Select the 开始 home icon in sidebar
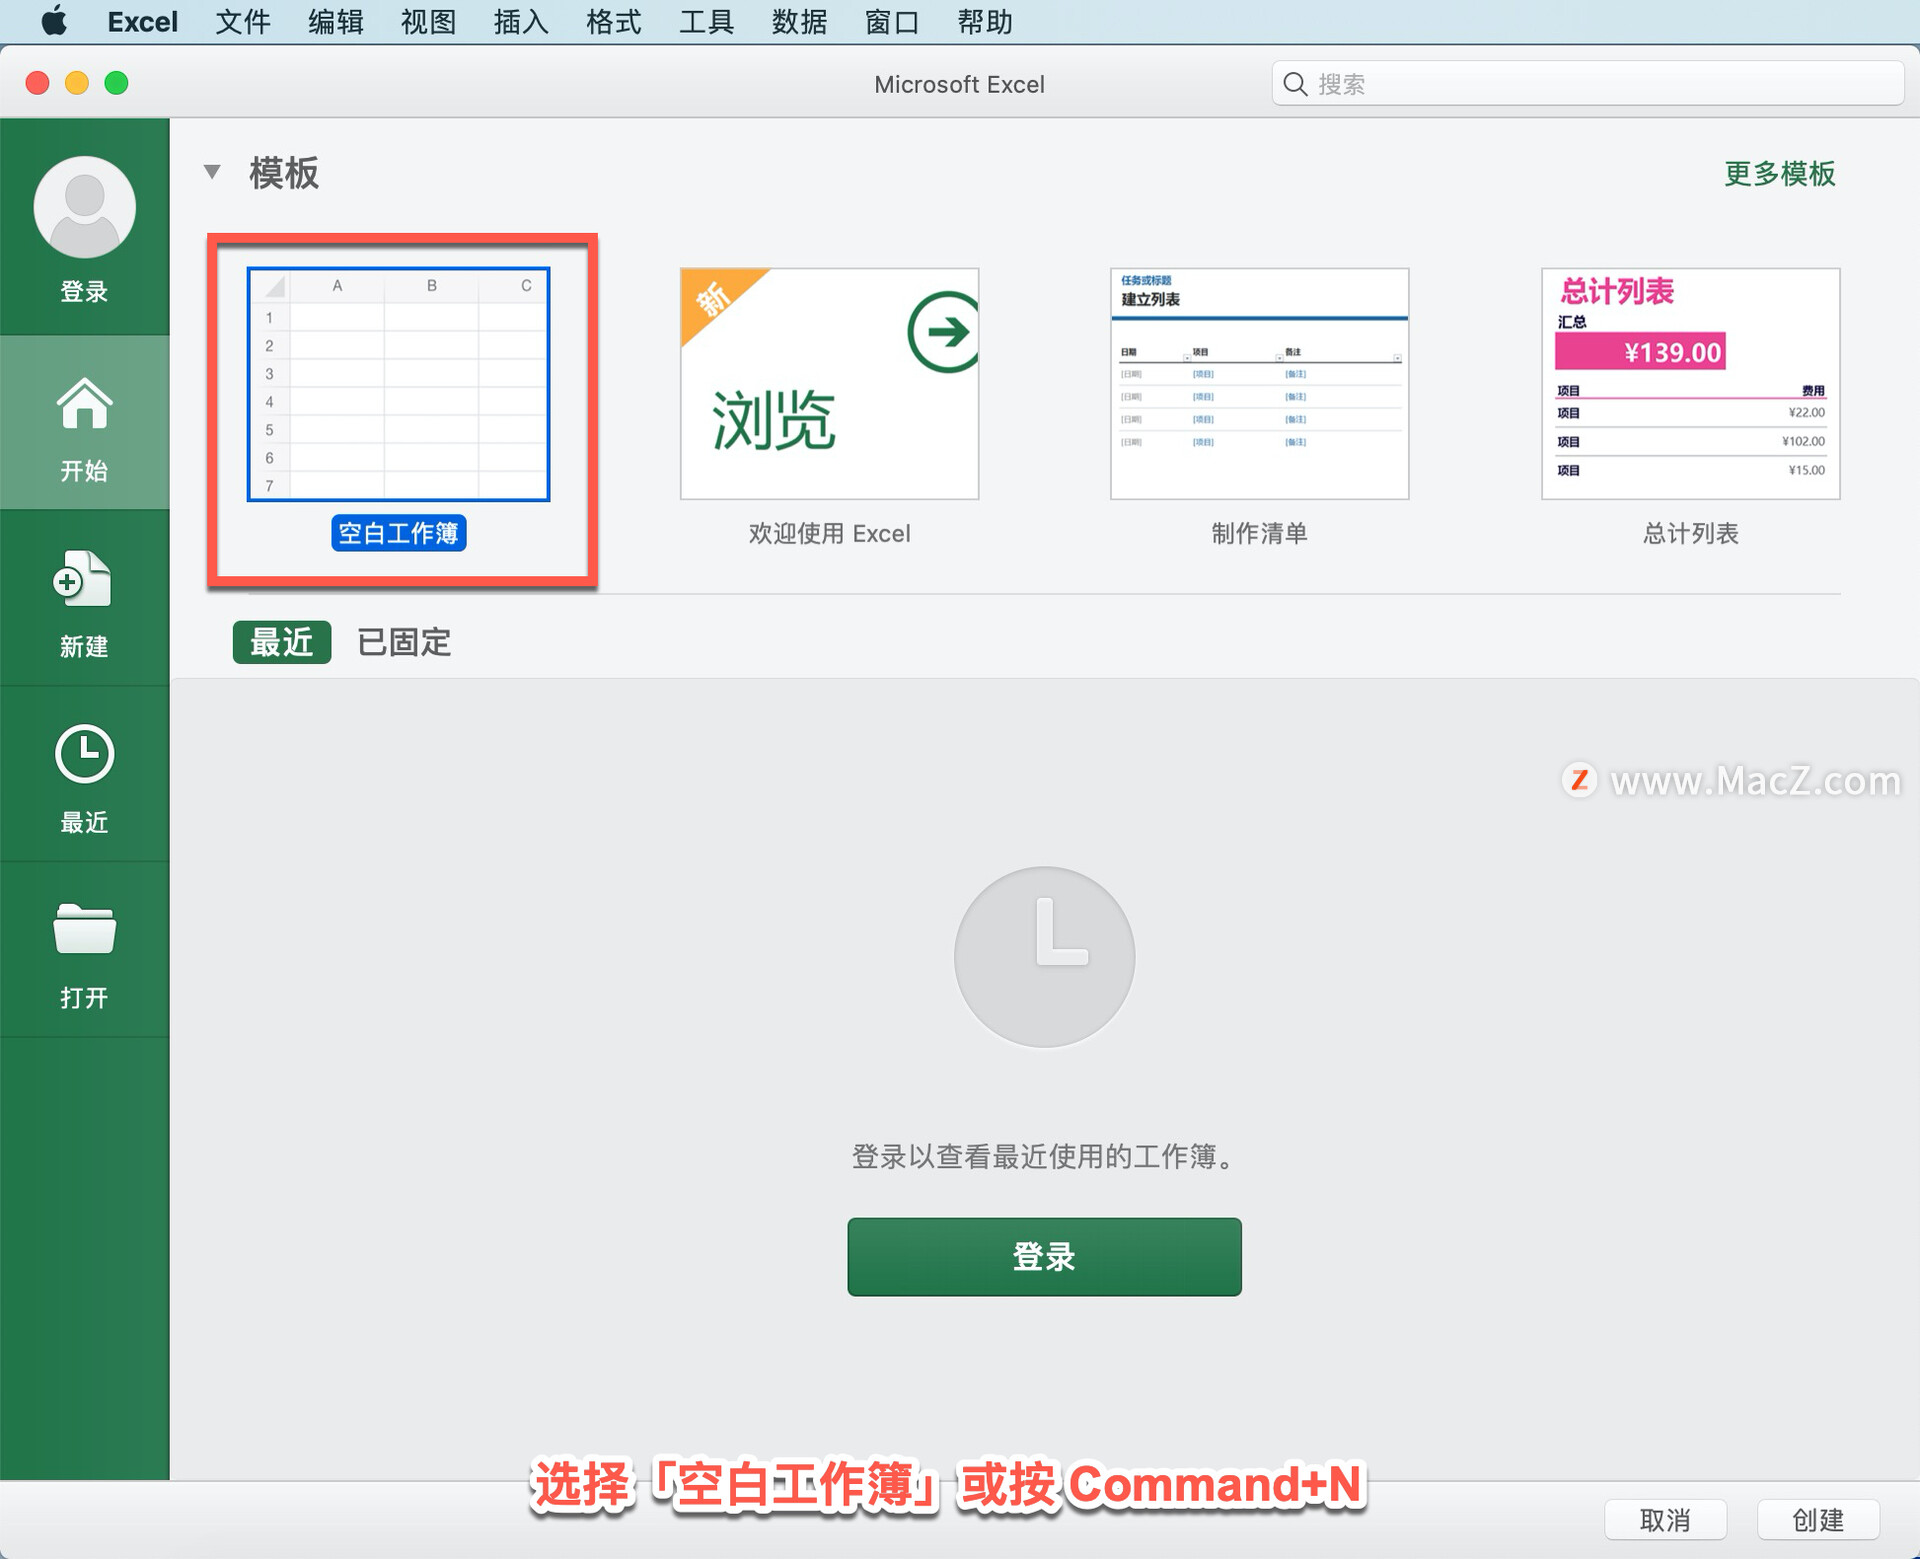Viewport: 1920px width, 1559px height. [84, 404]
